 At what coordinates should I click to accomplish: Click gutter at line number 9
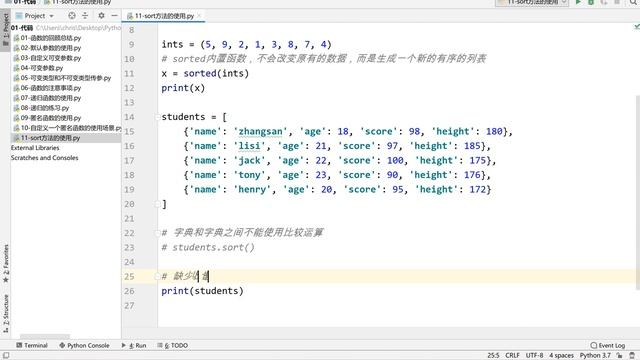[x=131, y=44]
